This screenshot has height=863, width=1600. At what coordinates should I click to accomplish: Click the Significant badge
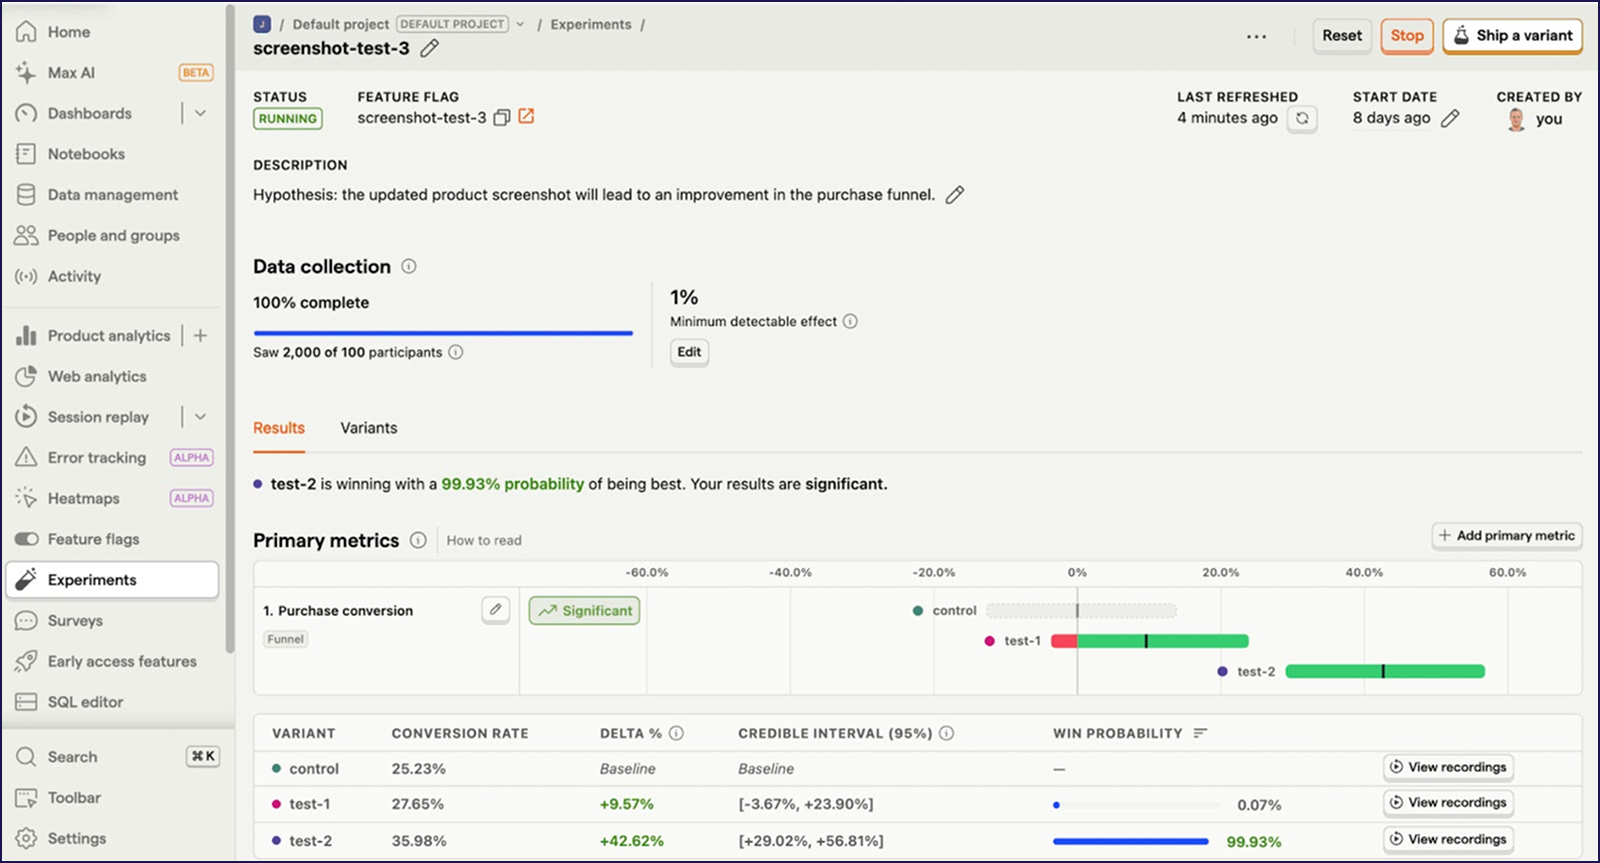[x=585, y=611]
